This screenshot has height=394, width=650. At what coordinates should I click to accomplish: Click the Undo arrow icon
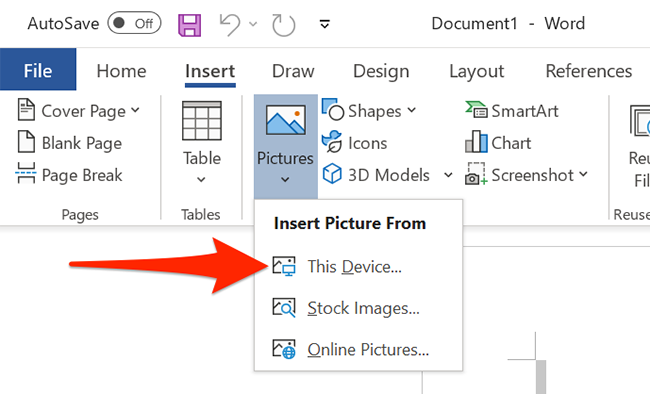click(x=230, y=24)
